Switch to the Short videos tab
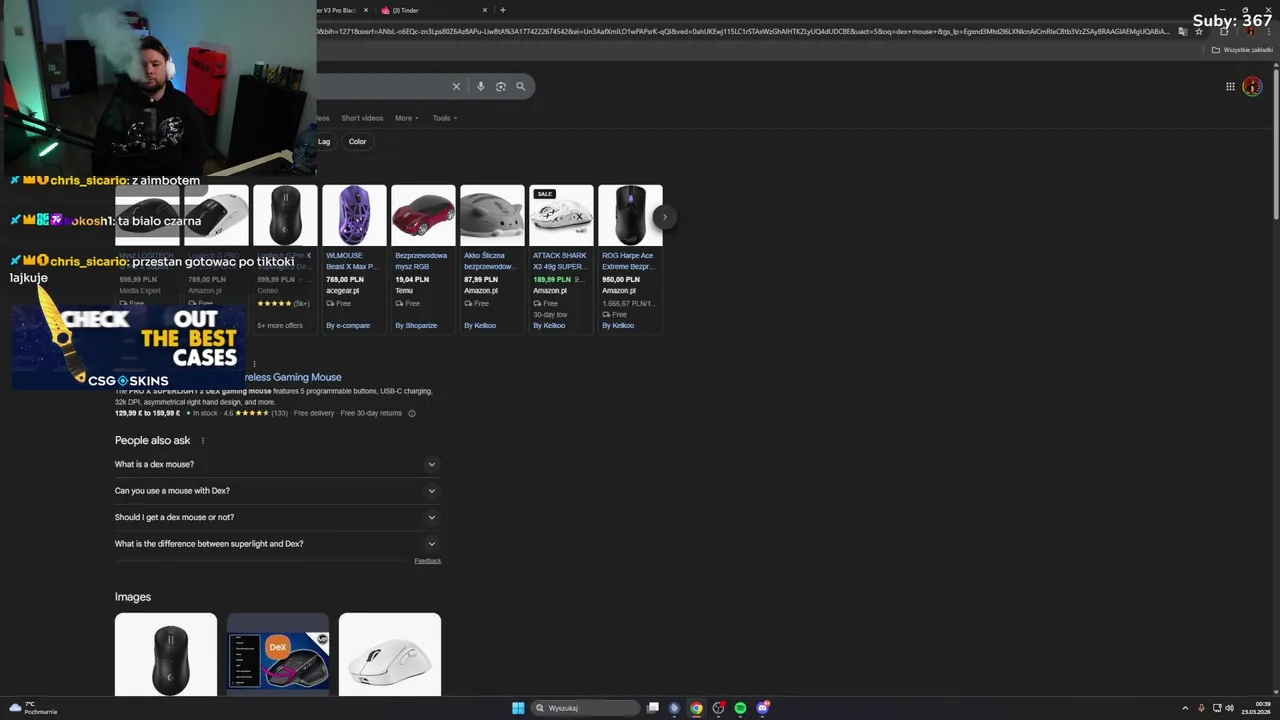 [x=362, y=118]
